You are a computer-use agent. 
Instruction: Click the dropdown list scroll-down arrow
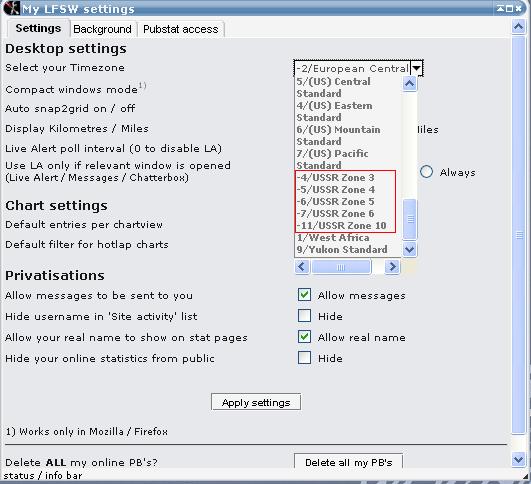tap(410, 250)
